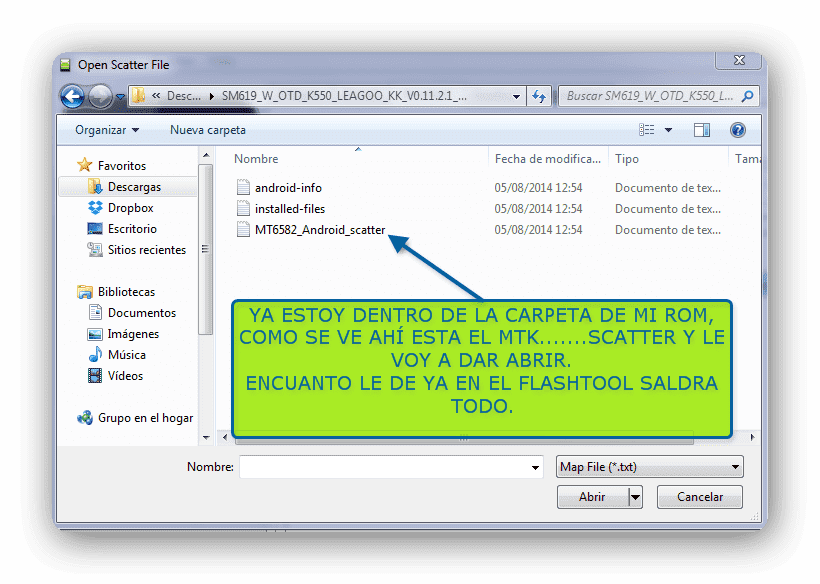Open the help question mark icon

(738, 130)
